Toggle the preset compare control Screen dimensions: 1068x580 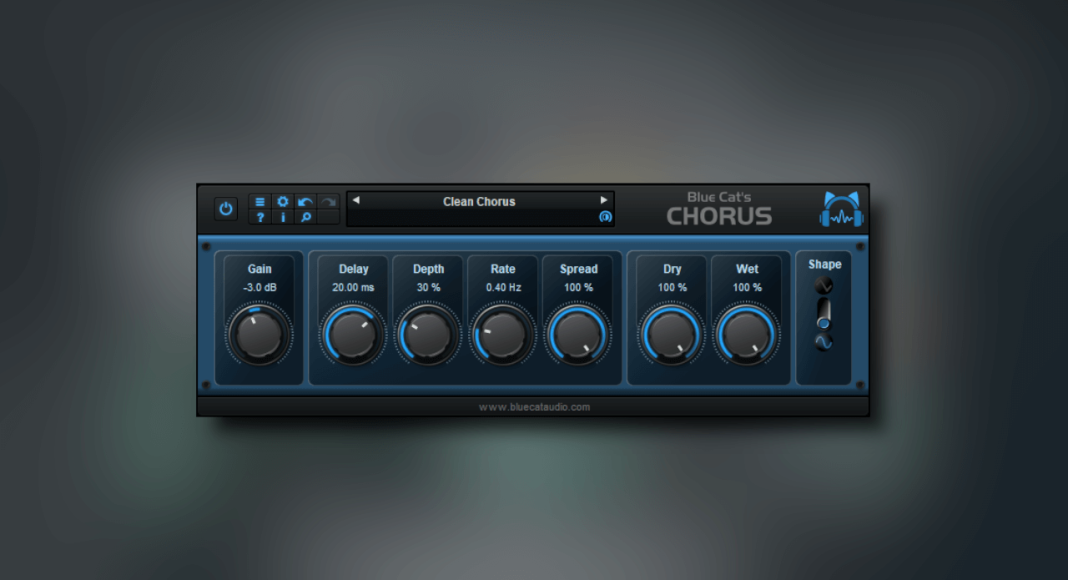pos(605,217)
